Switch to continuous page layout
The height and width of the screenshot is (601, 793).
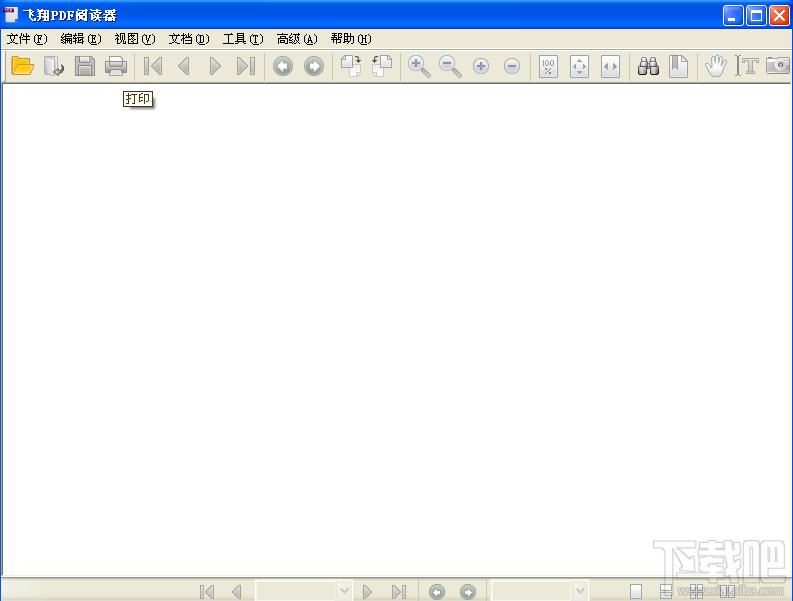click(666, 591)
